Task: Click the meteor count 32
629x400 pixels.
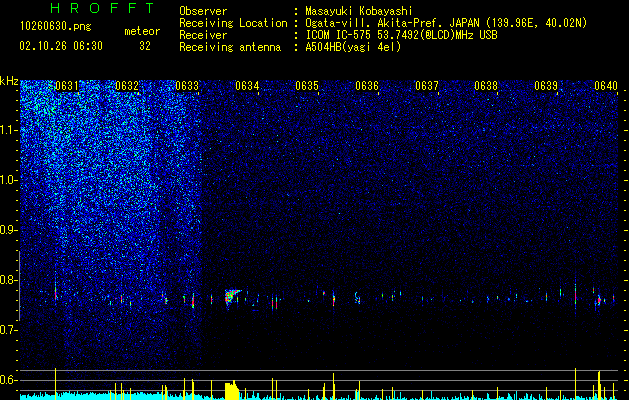Action: pos(145,46)
